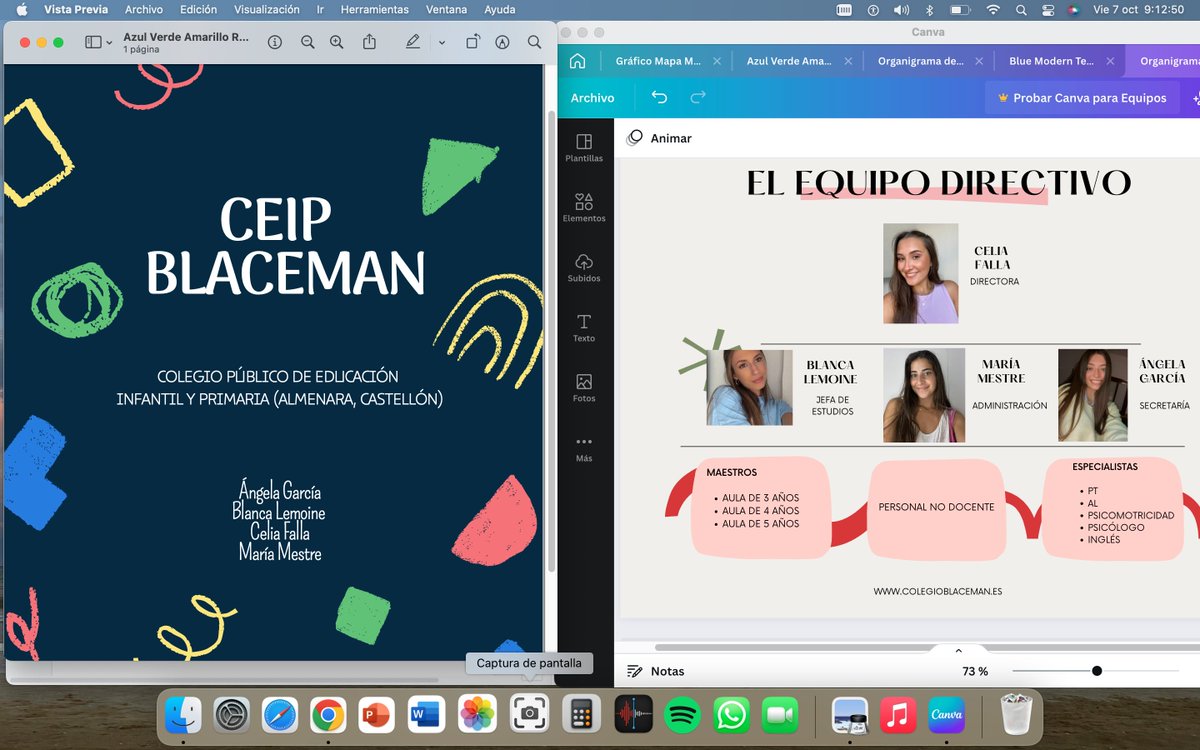Launch Microsoft Word from the Dock
The image size is (1200, 750).
427,715
